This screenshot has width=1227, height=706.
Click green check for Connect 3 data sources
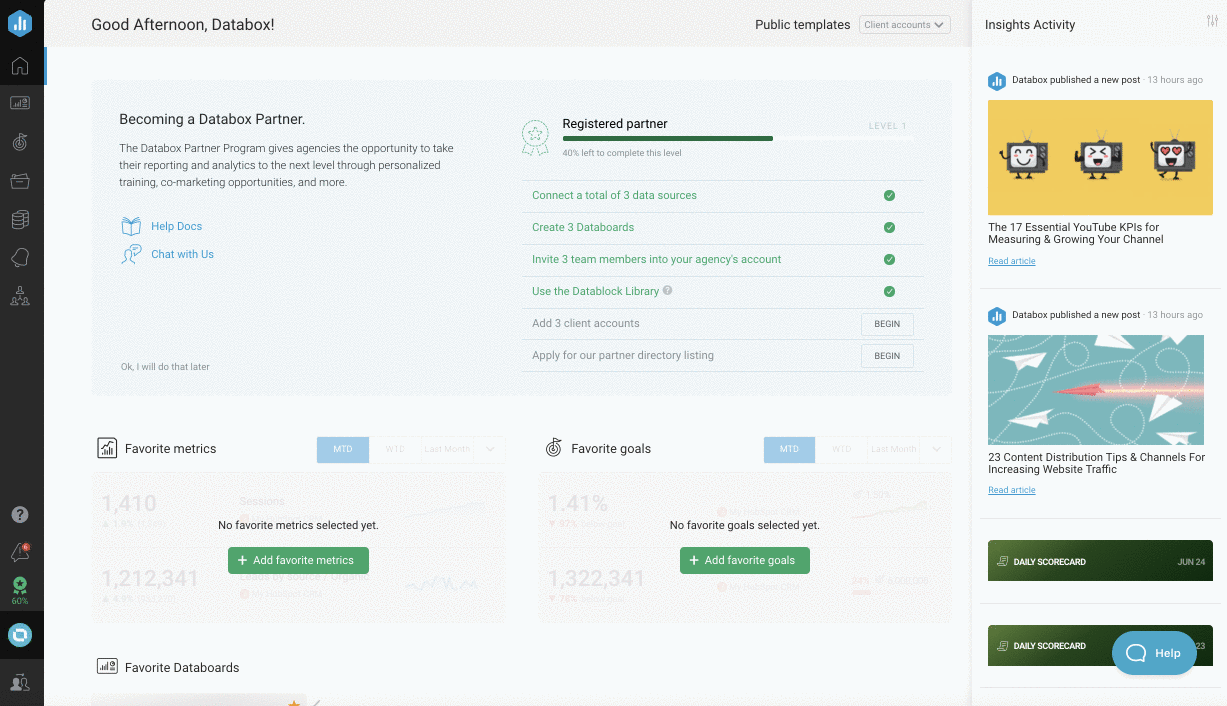pyautogui.click(x=889, y=195)
